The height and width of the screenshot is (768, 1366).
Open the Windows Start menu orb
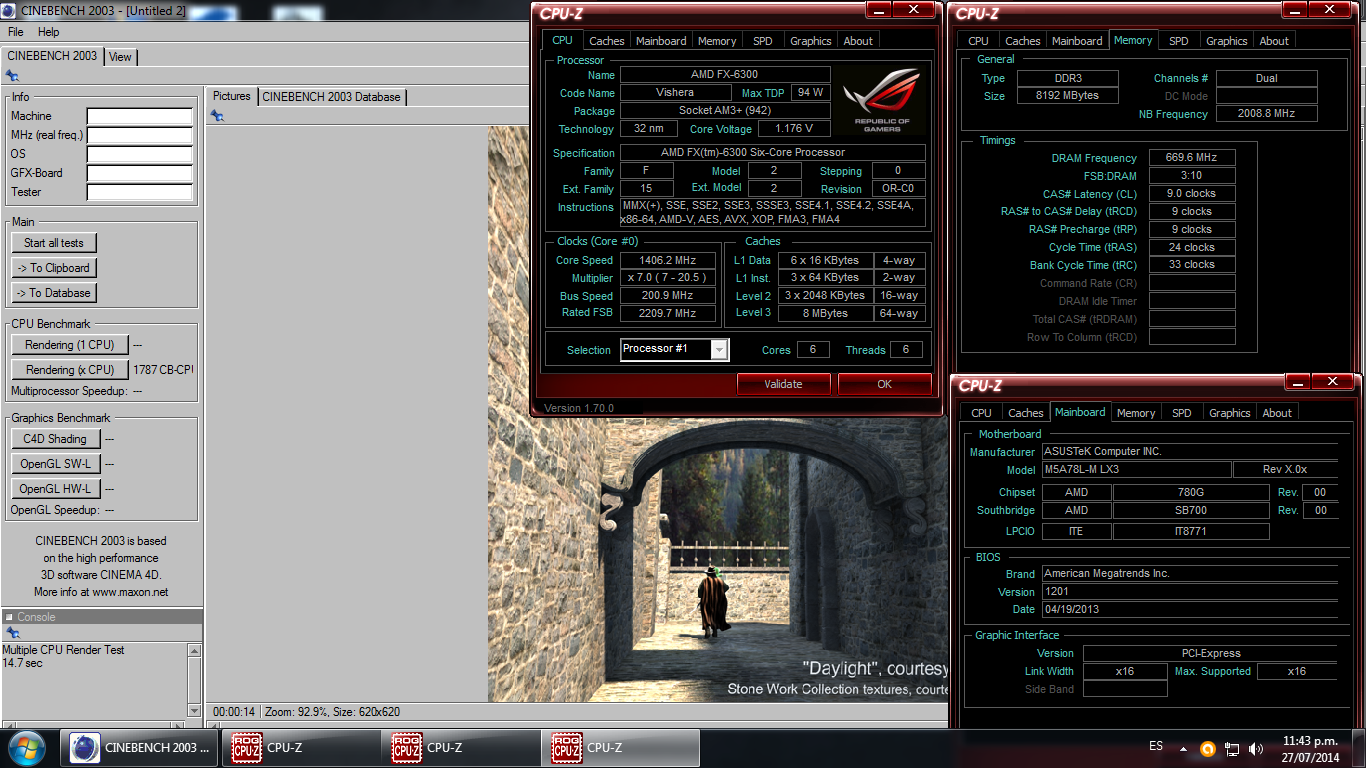[x=25, y=748]
